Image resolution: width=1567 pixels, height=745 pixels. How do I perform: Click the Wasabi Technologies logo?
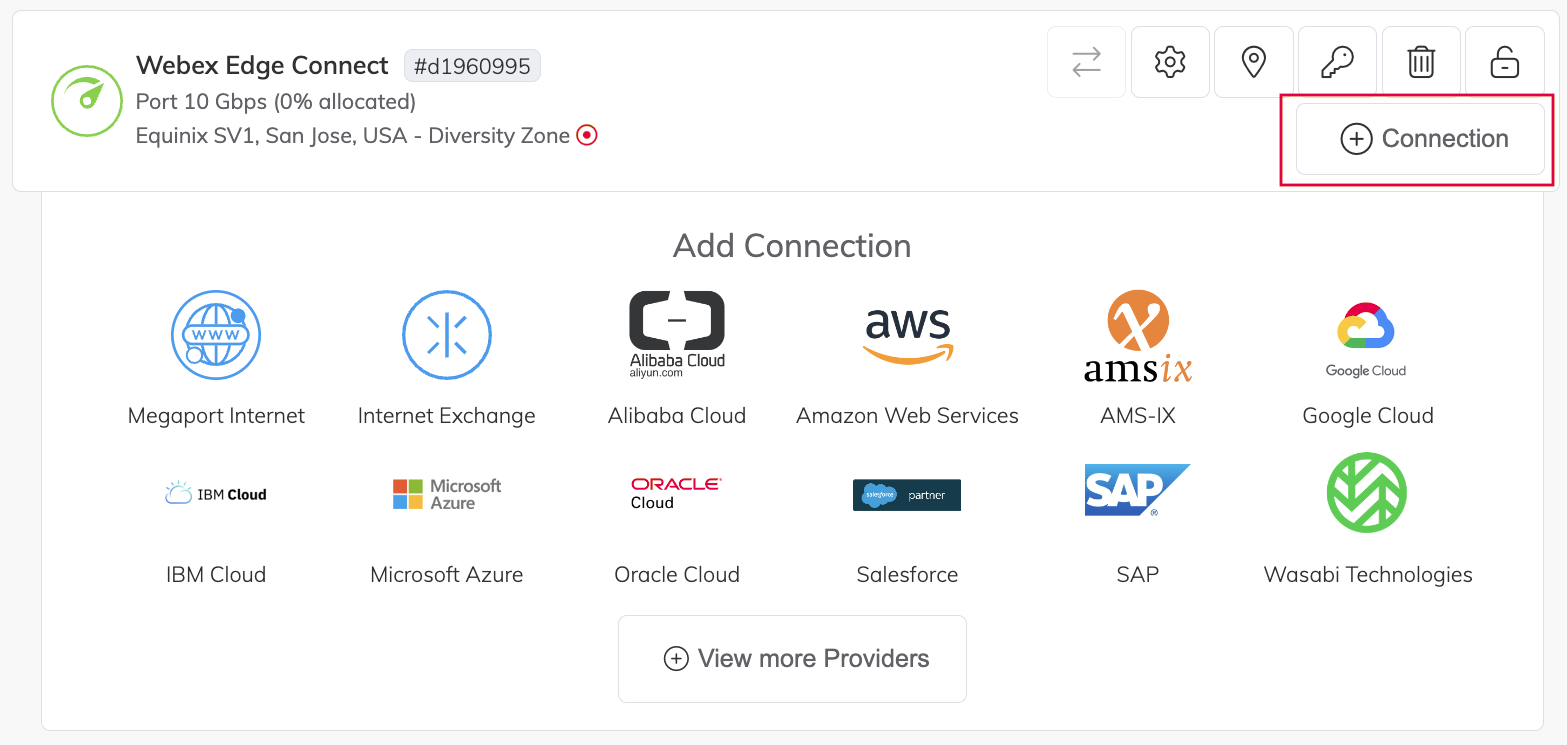pos(1366,492)
